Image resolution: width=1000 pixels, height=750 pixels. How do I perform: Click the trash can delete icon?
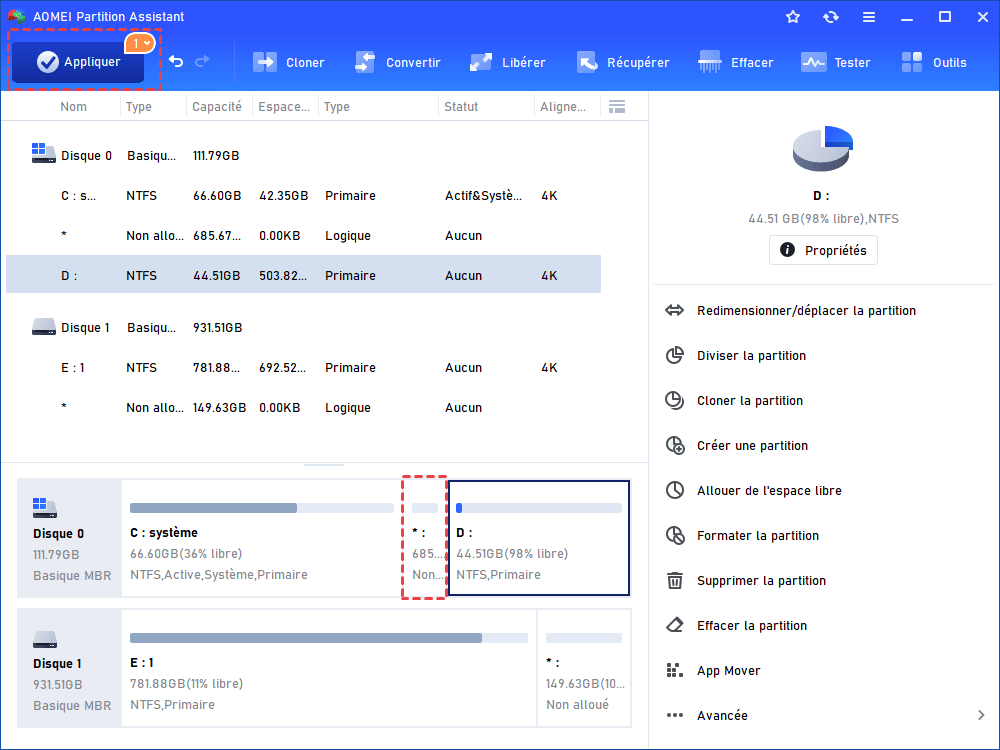pyautogui.click(x=675, y=580)
